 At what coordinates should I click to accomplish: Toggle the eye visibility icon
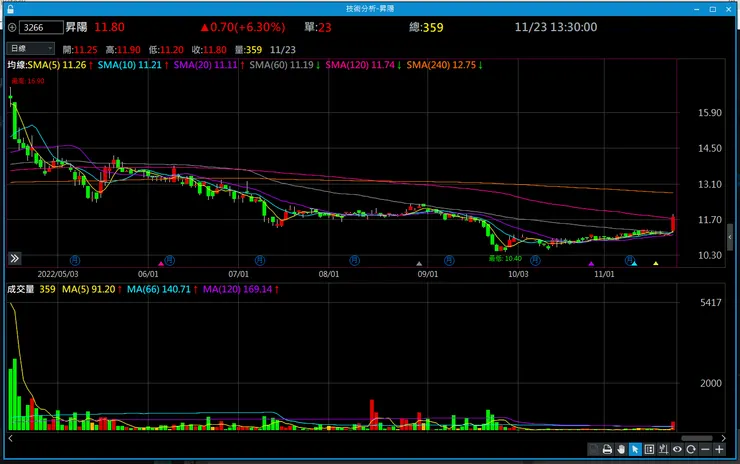[x=677, y=449]
